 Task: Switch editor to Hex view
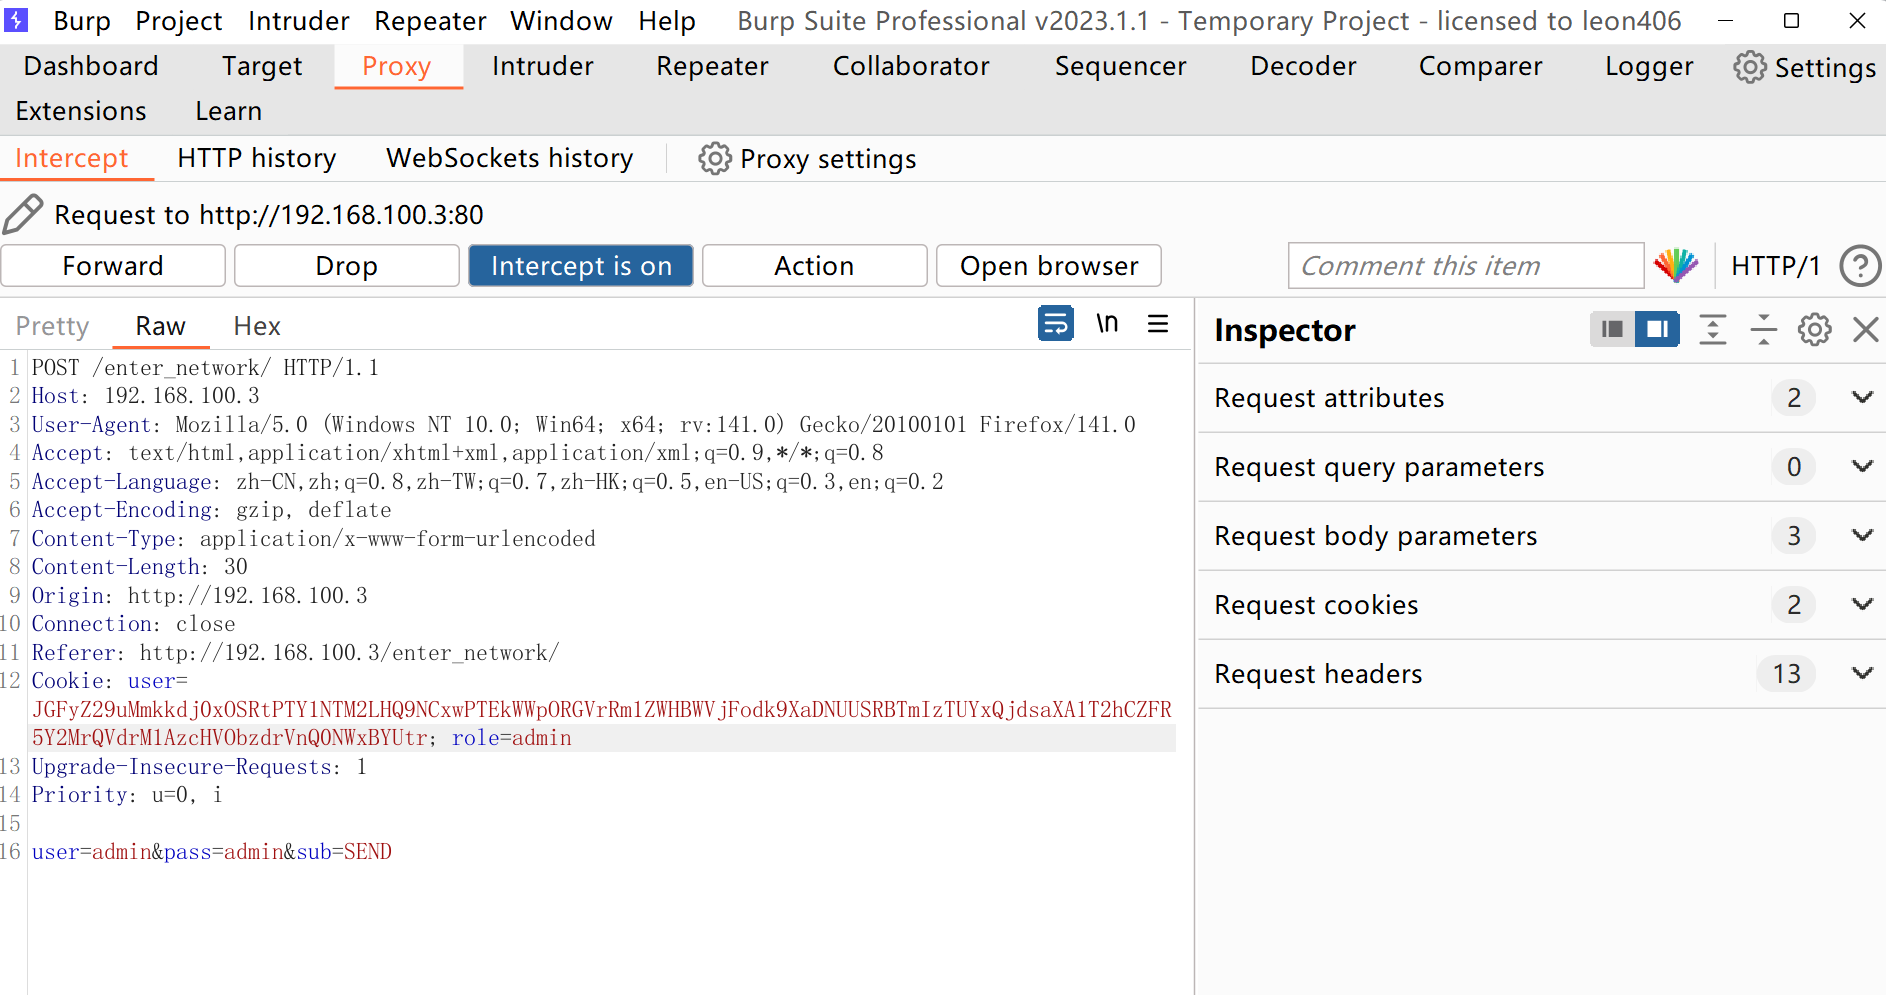click(257, 326)
